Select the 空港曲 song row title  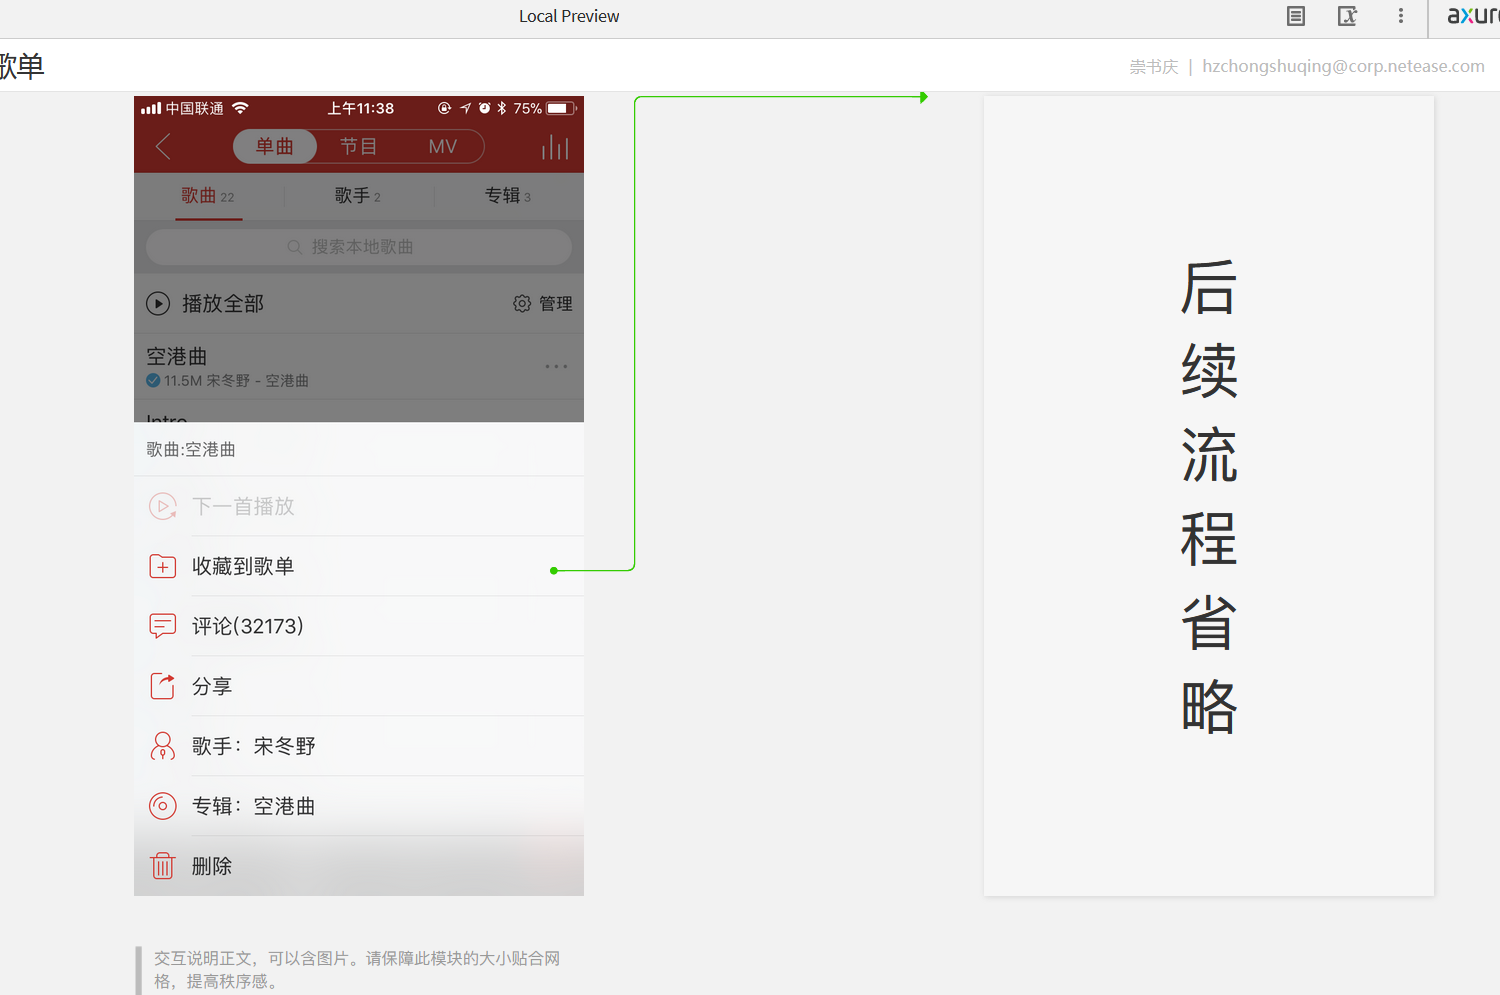[x=177, y=356]
